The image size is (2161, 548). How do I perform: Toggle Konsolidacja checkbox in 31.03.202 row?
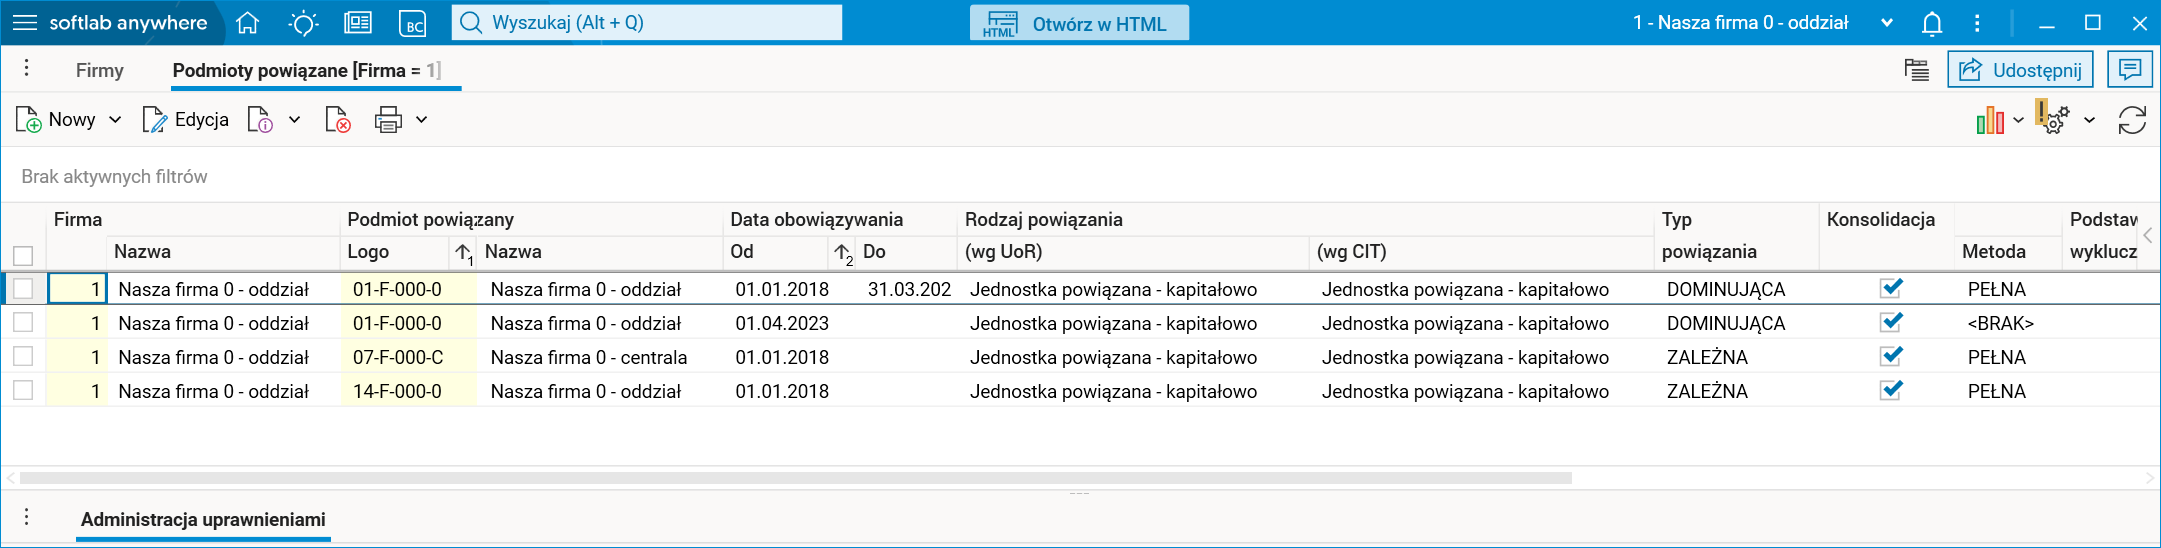[1890, 288]
